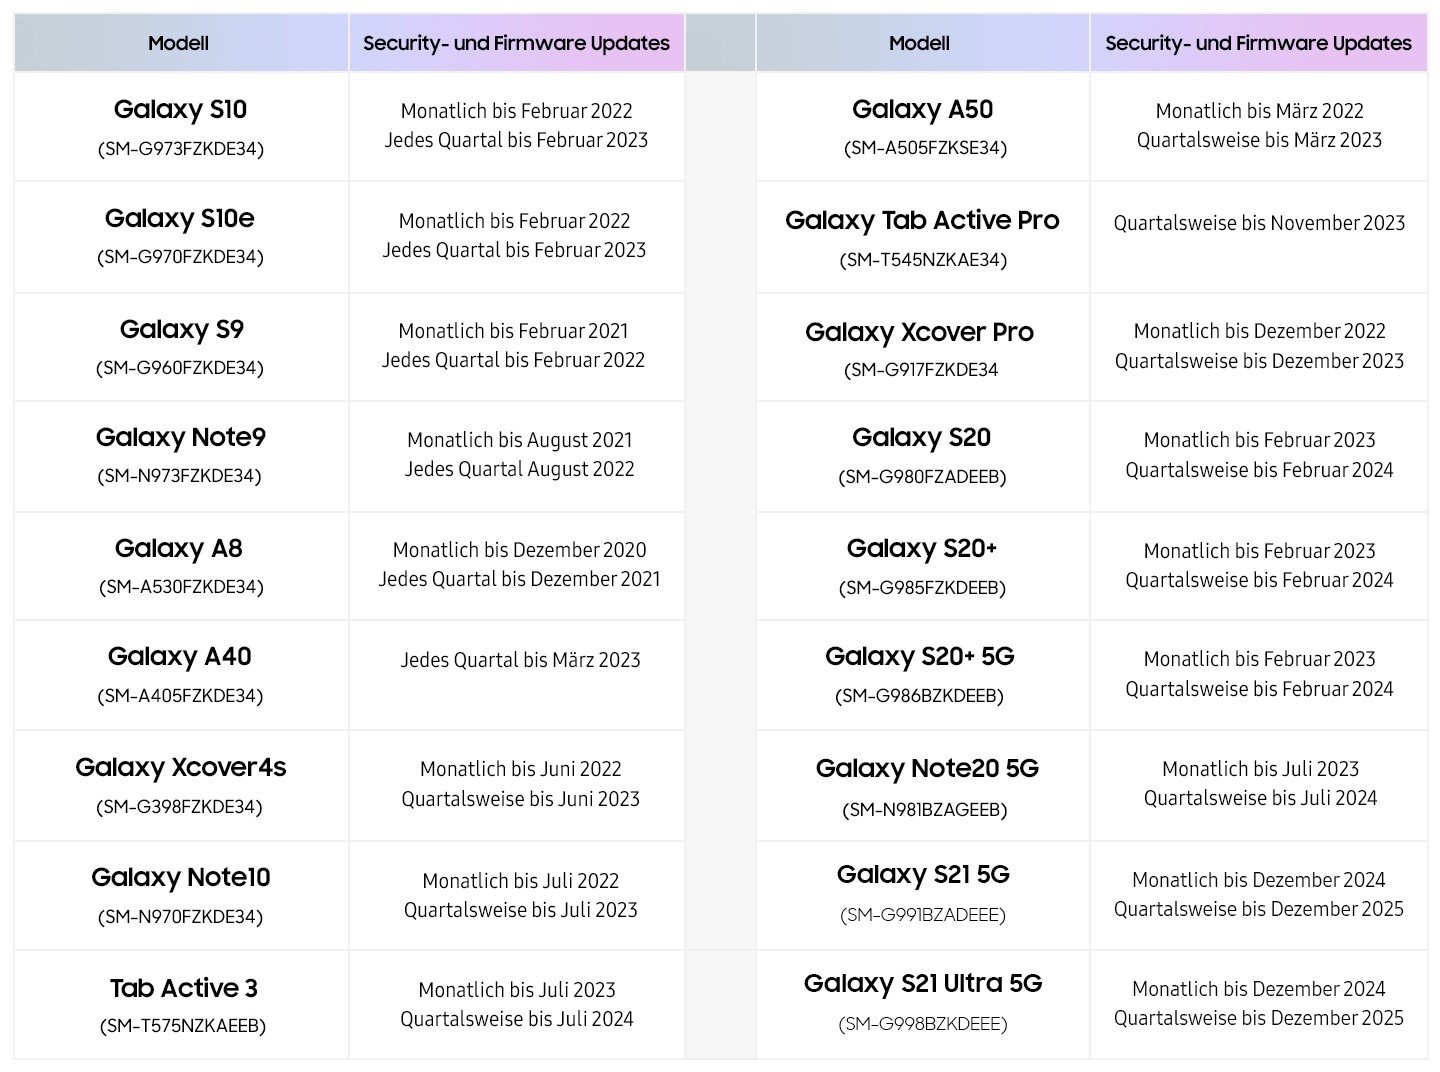Select Galaxy Xcover Pro update text

pyautogui.click(x=1260, y=346)
